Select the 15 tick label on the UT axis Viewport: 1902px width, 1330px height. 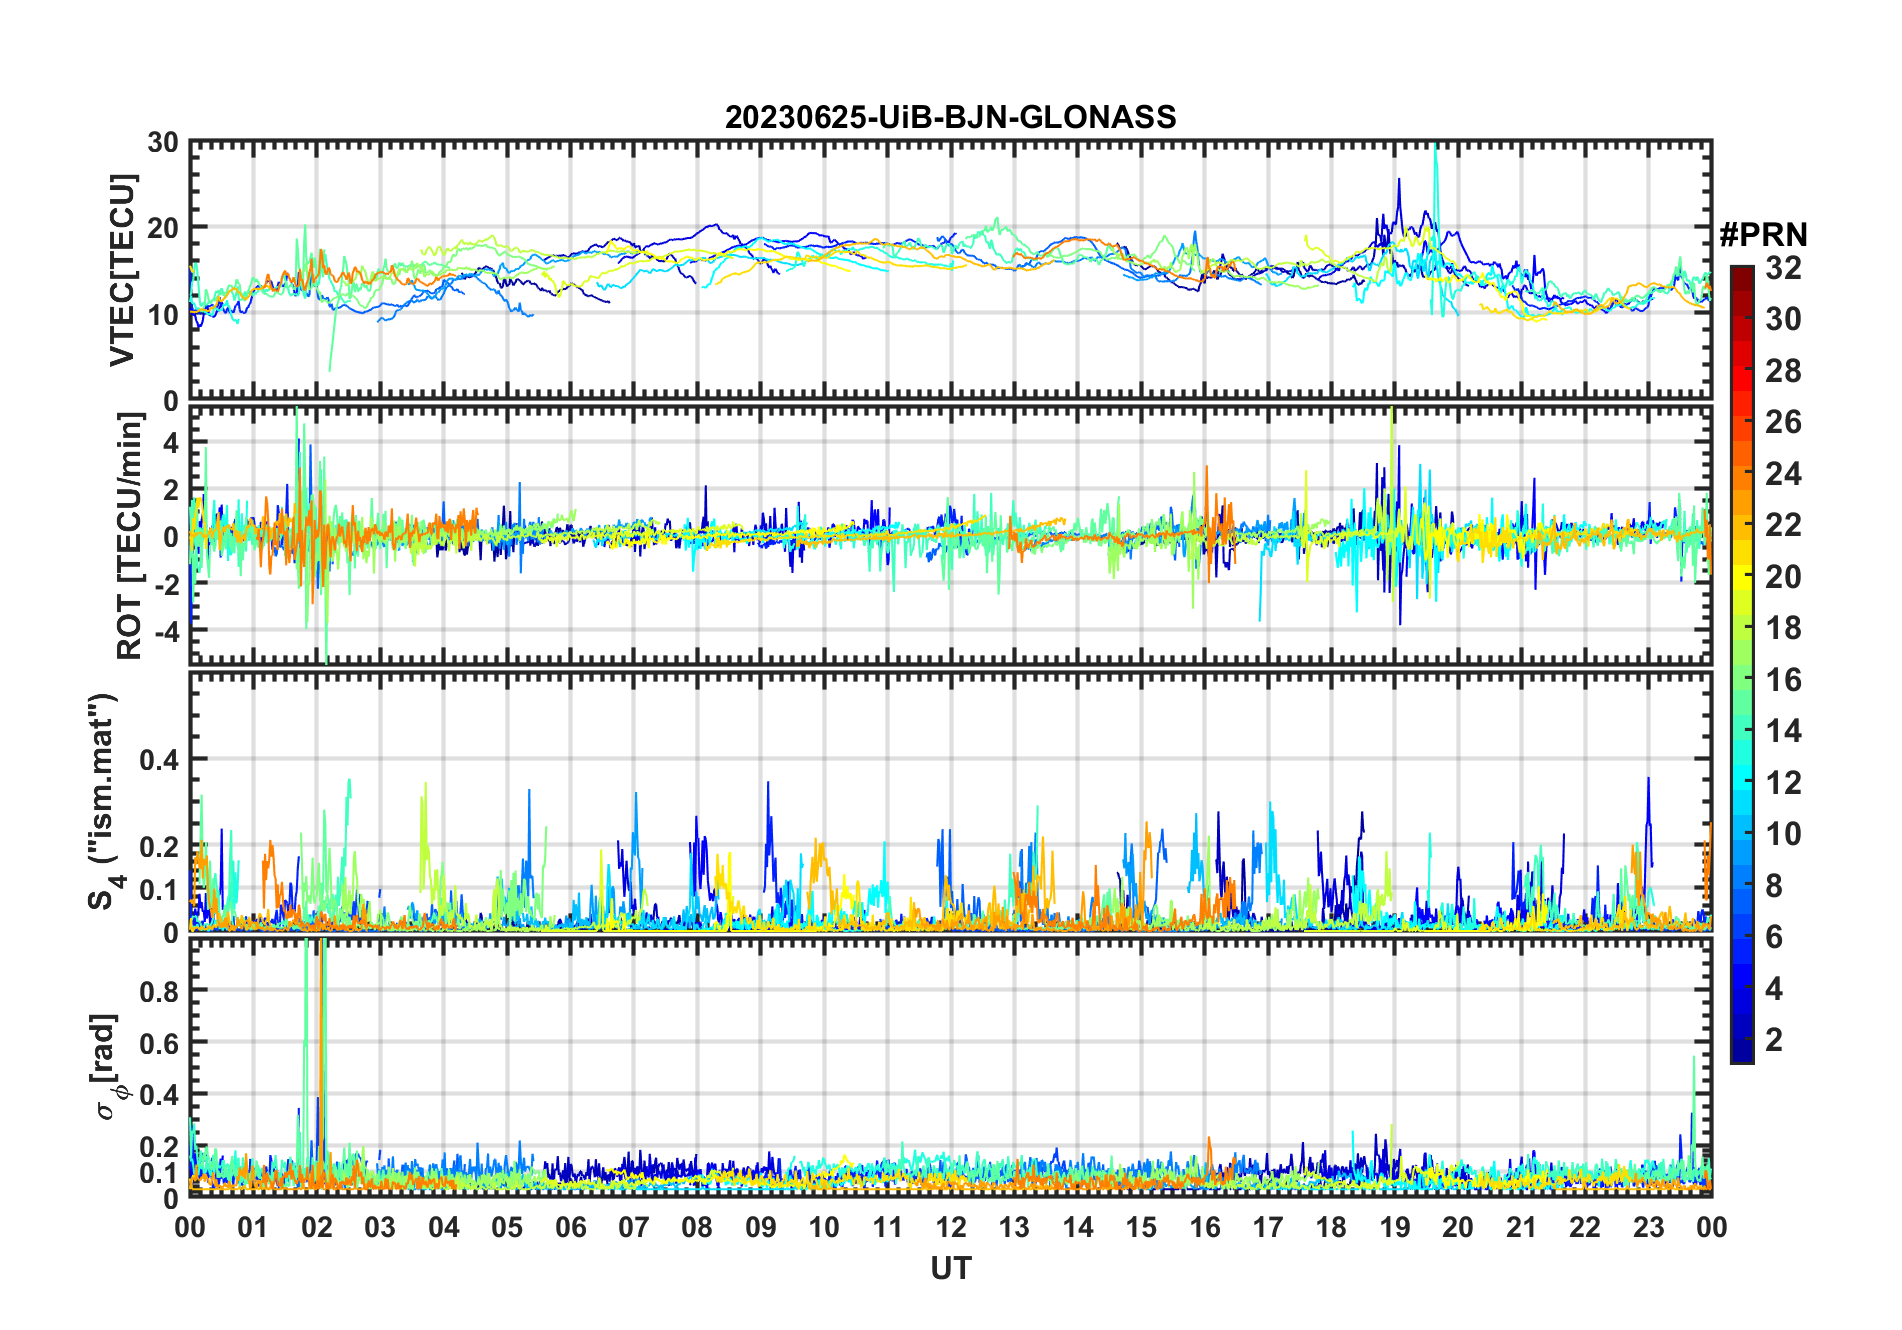[1141, 1228]
